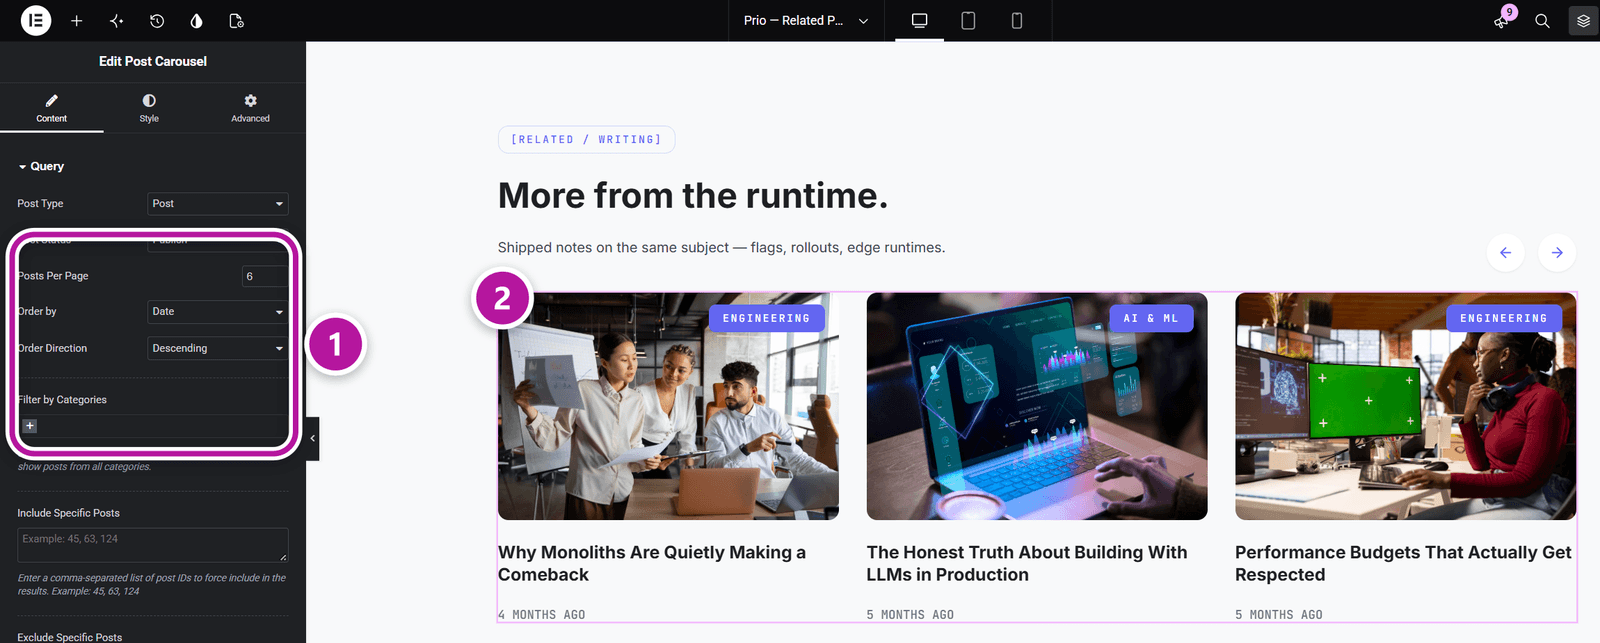Open The Honest Truth About LLMs post
Screen dimensions: 1600x643
(1027, 563)
